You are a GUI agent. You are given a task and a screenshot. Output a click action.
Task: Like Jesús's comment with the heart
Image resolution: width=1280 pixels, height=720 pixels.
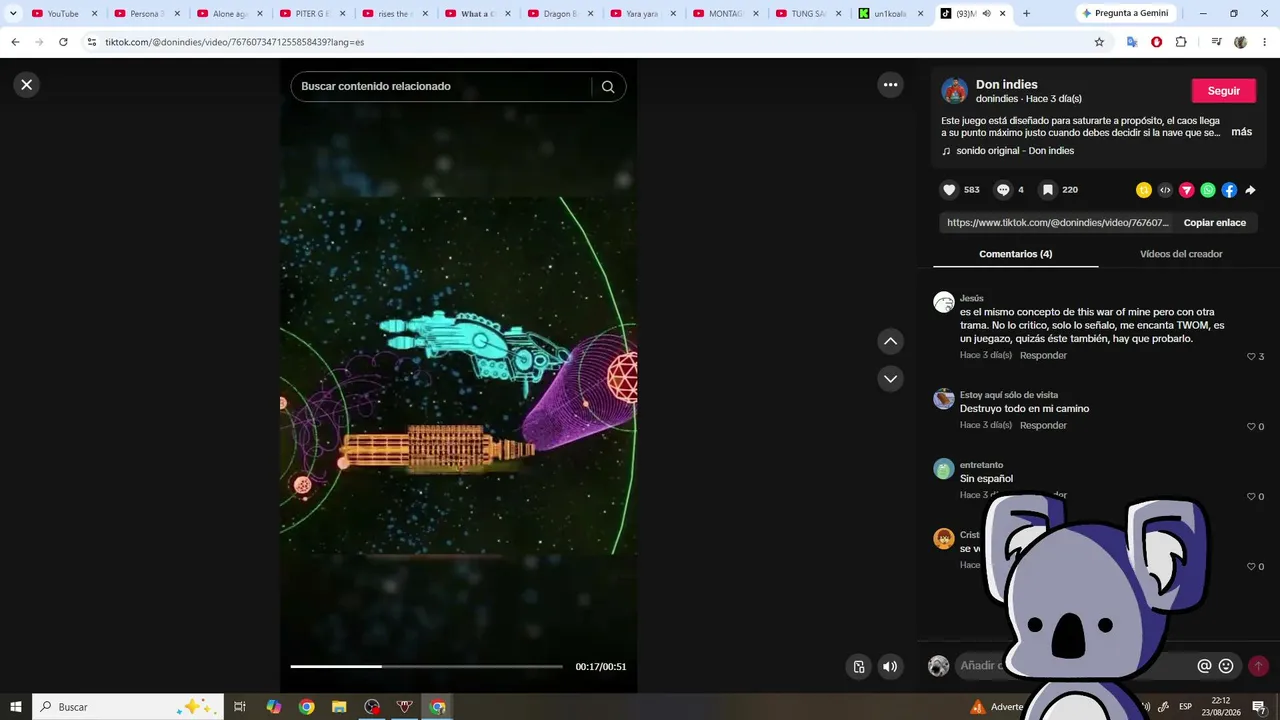pos(1251,356)
